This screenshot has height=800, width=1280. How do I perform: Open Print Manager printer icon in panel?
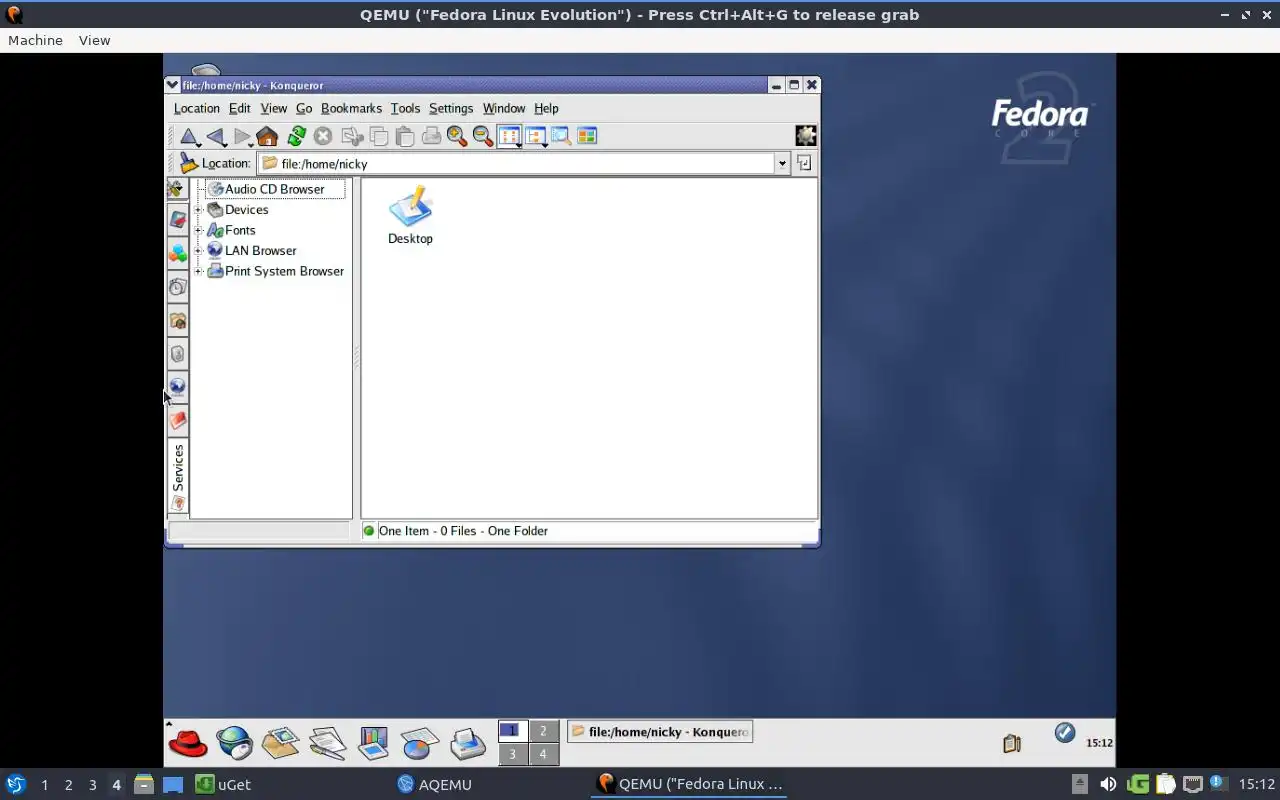coord(467,742)
